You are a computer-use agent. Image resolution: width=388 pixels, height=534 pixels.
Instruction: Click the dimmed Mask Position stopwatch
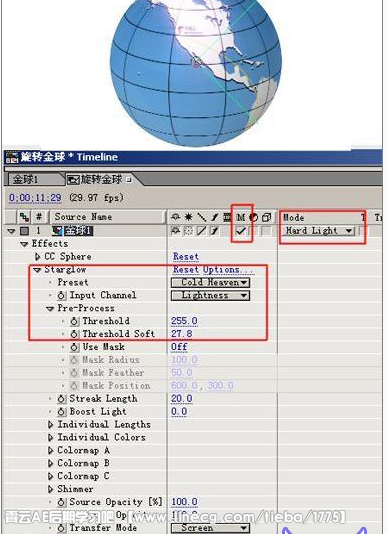pyautogui.click(x=74, y=386)
